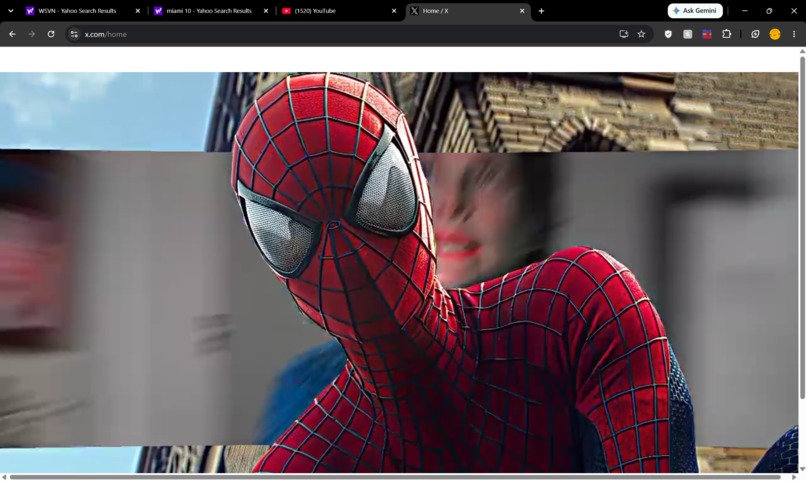This screenshot has height=481, width=806.
Task: Open the gray square extension icon
Action: (x=688, y=34)
